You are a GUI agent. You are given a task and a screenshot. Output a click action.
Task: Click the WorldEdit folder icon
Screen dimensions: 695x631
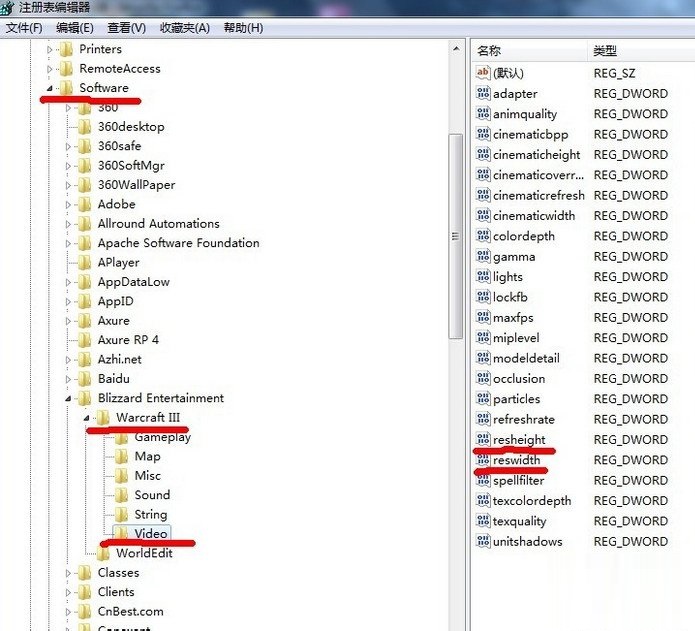click(103, 553)
